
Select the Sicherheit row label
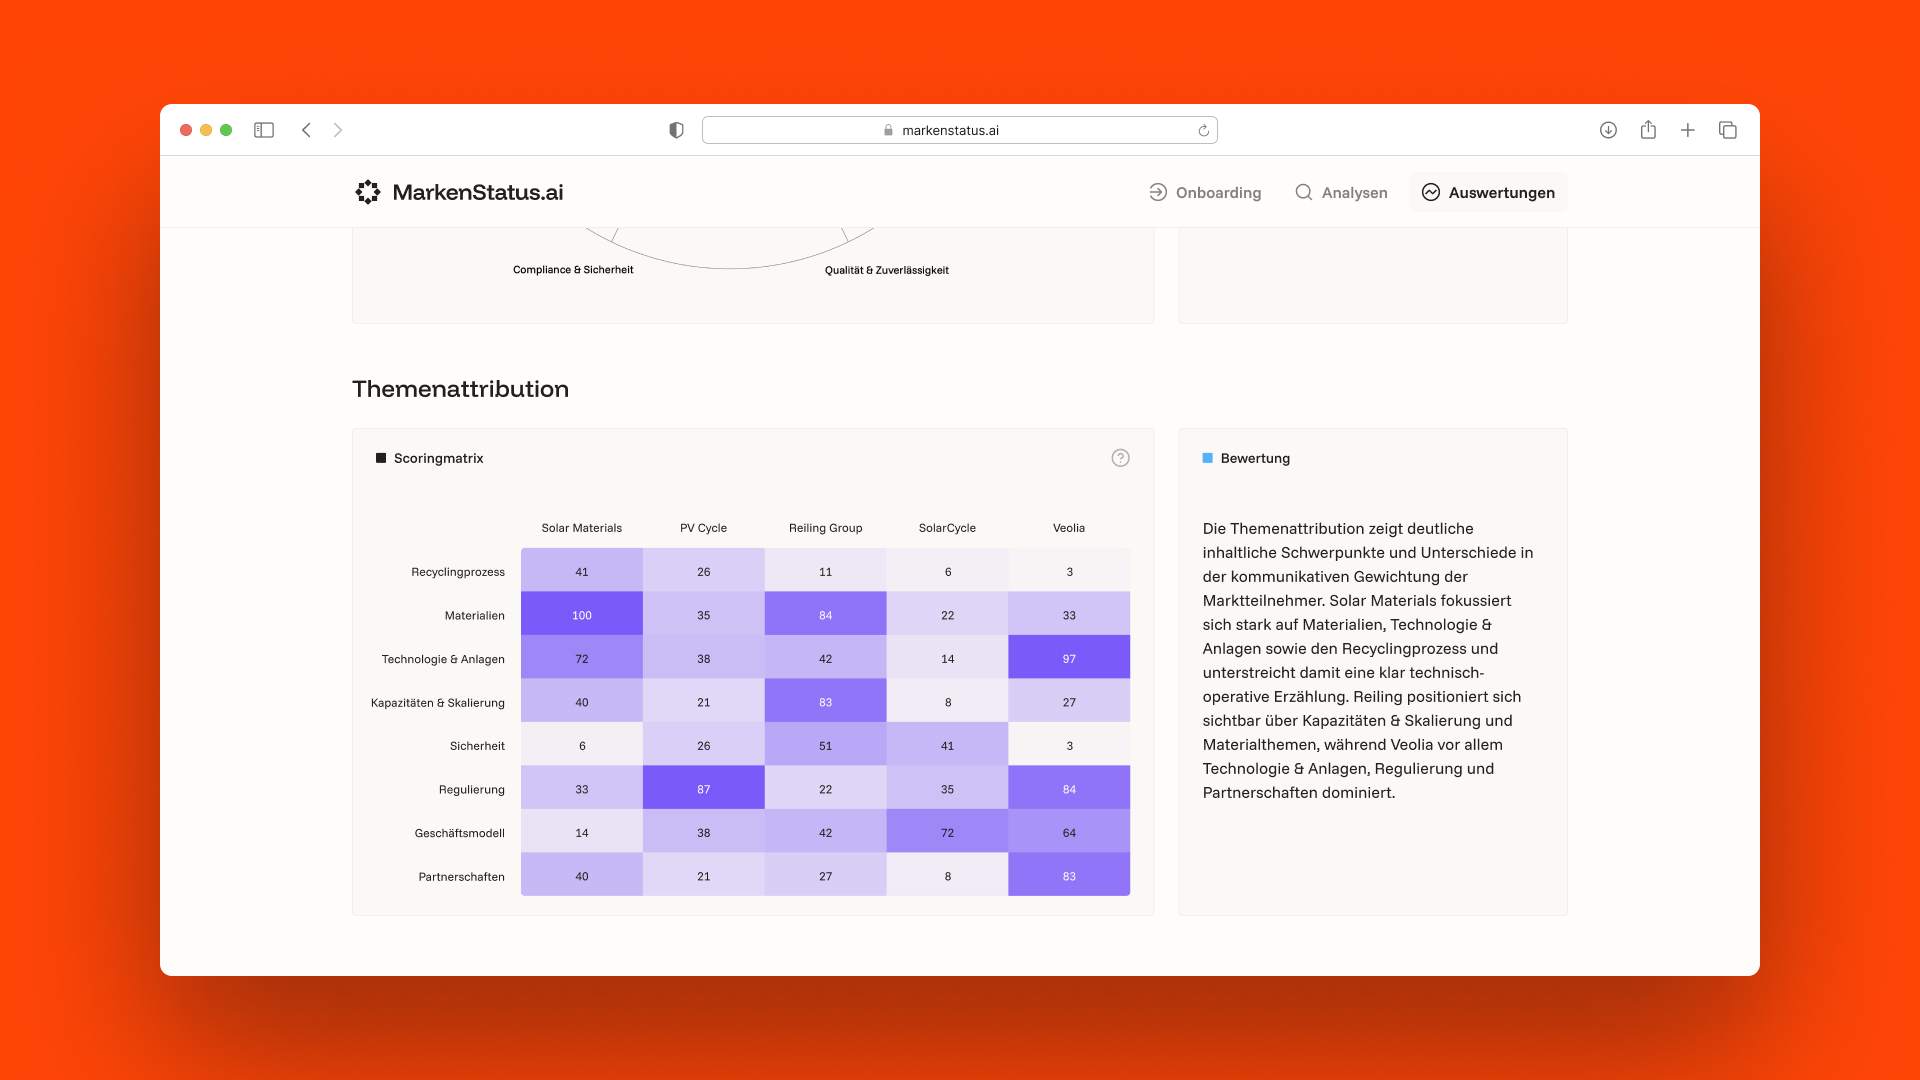(477, 746)
